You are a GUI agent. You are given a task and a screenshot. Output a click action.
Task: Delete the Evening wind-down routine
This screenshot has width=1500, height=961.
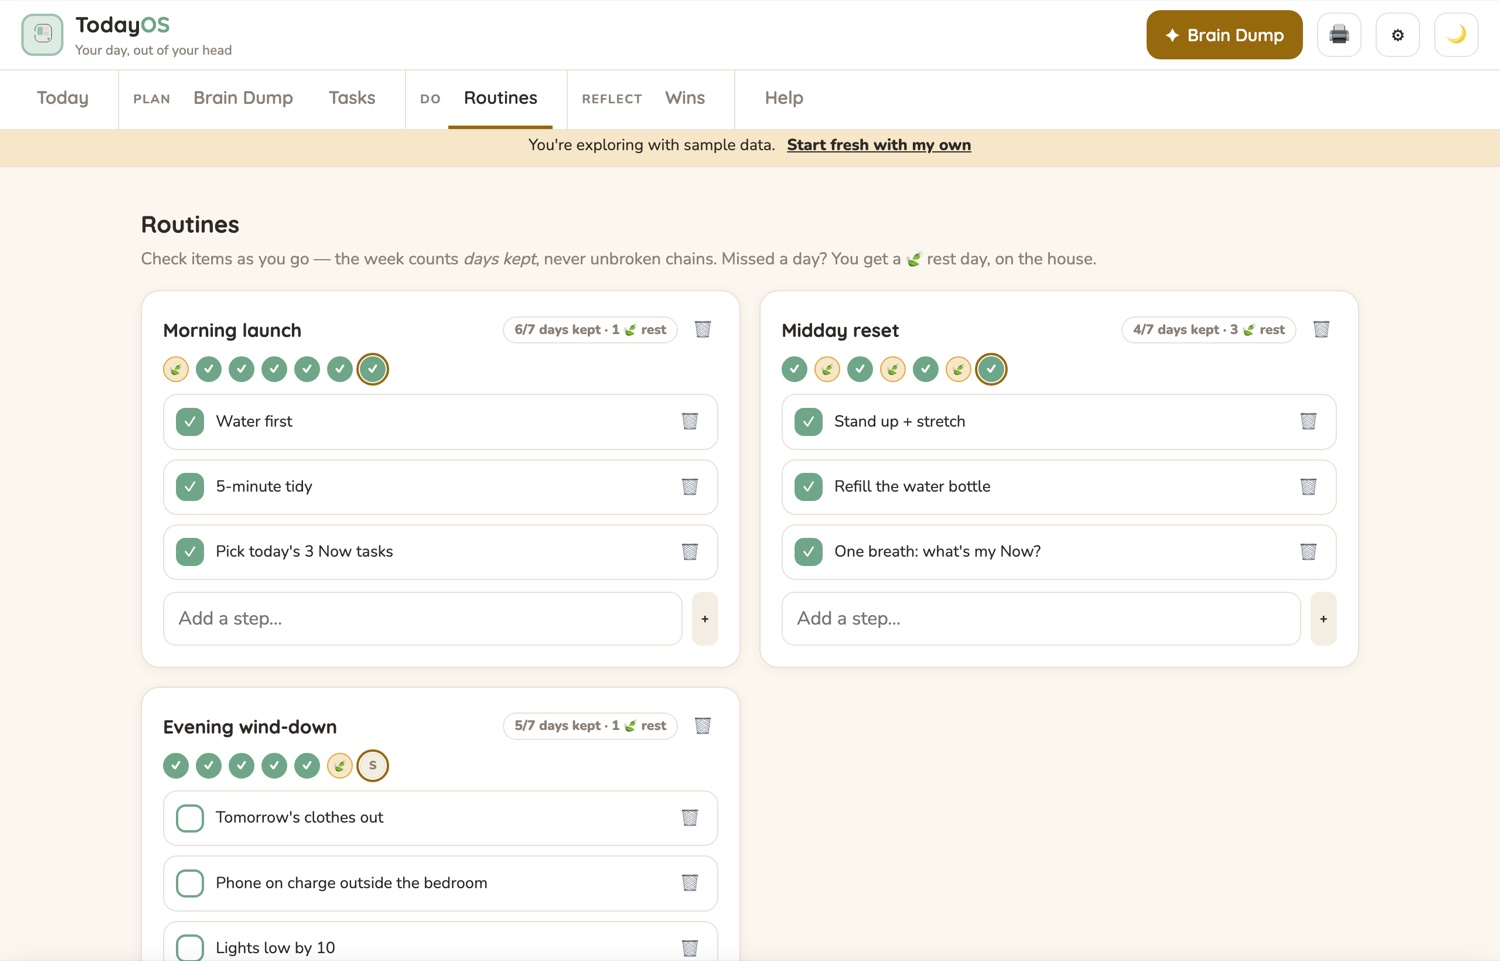click(x=703, y=726)
